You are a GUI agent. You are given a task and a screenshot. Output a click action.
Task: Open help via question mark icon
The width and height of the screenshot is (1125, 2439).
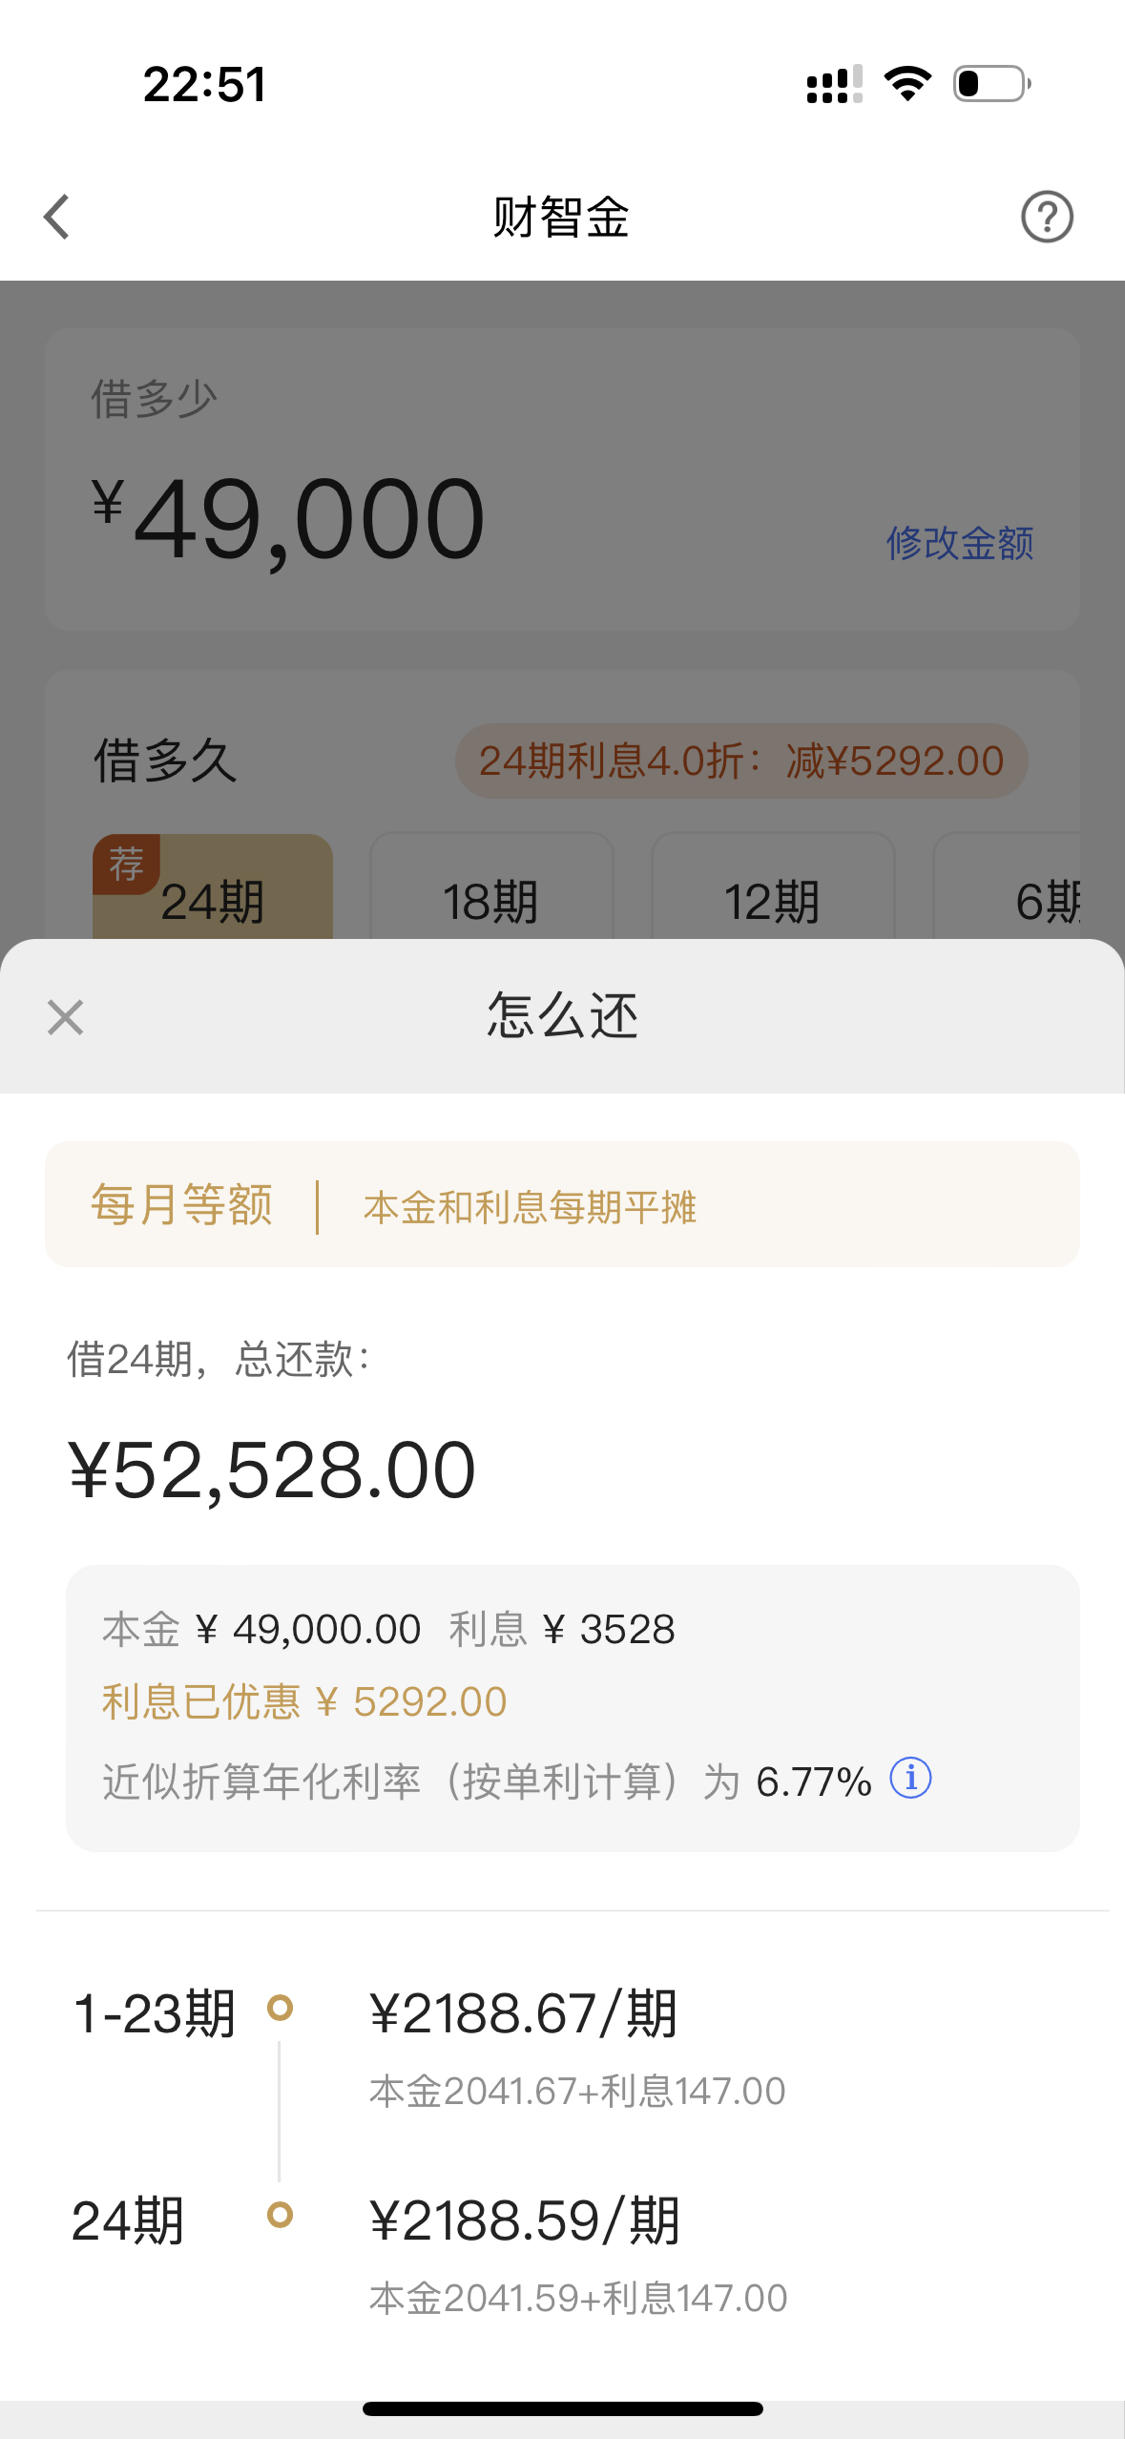pos(1047,217)
